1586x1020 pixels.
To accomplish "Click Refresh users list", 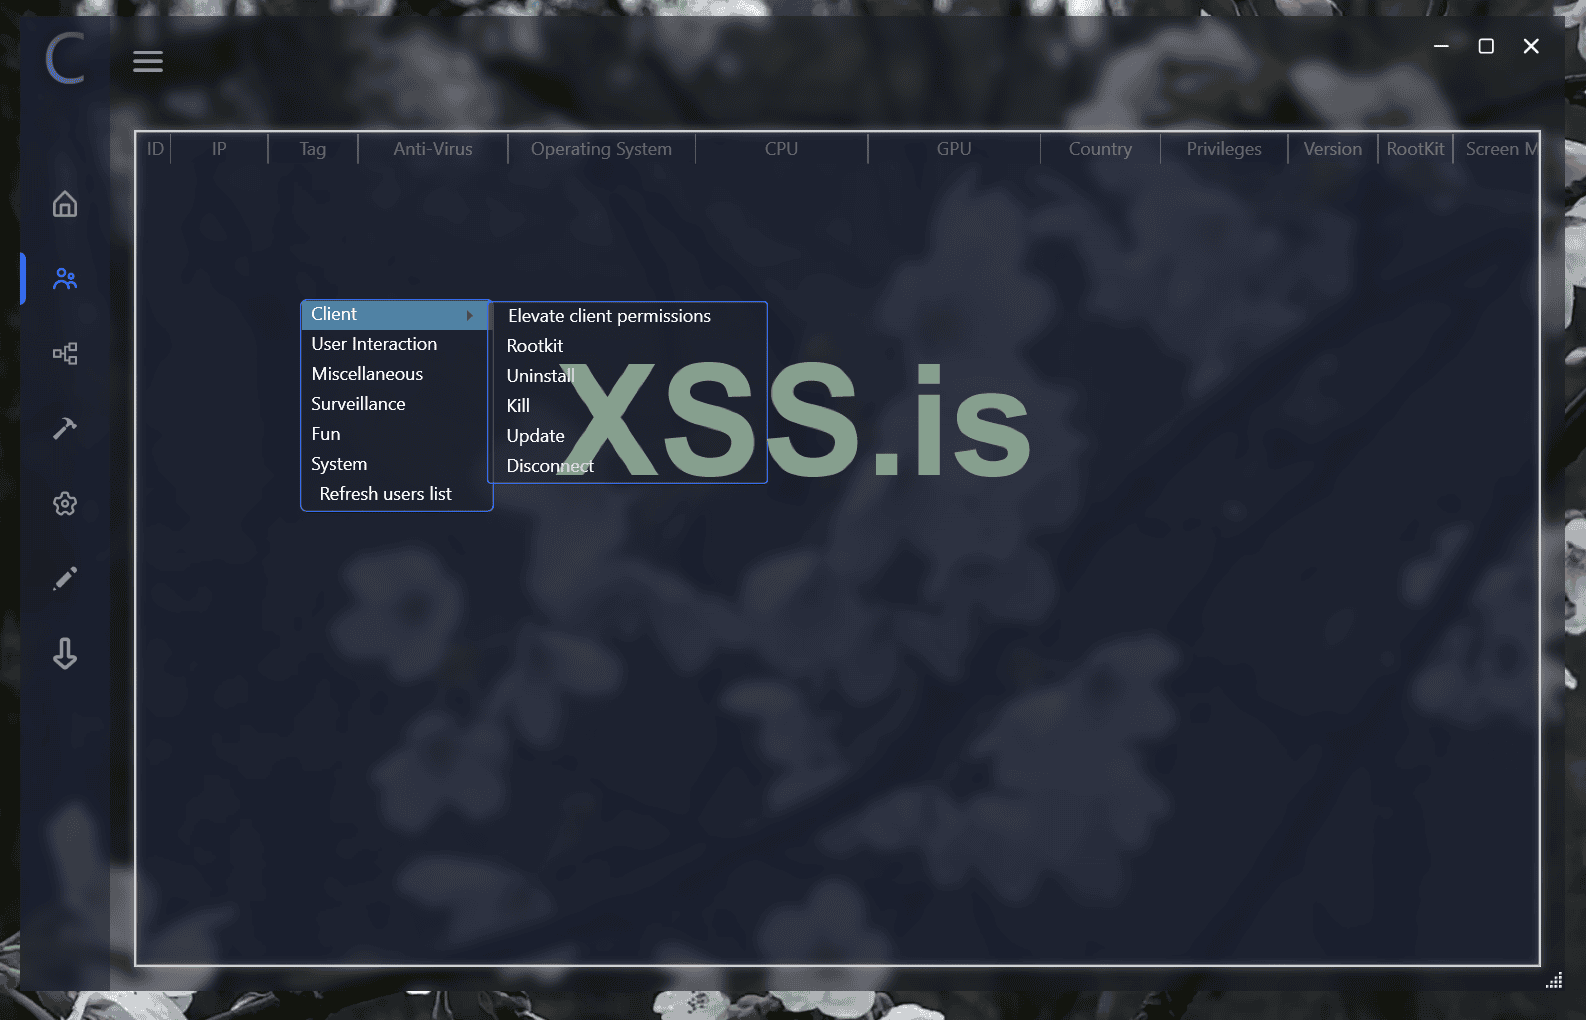I will pyautogui.click(x=396, y=494).
